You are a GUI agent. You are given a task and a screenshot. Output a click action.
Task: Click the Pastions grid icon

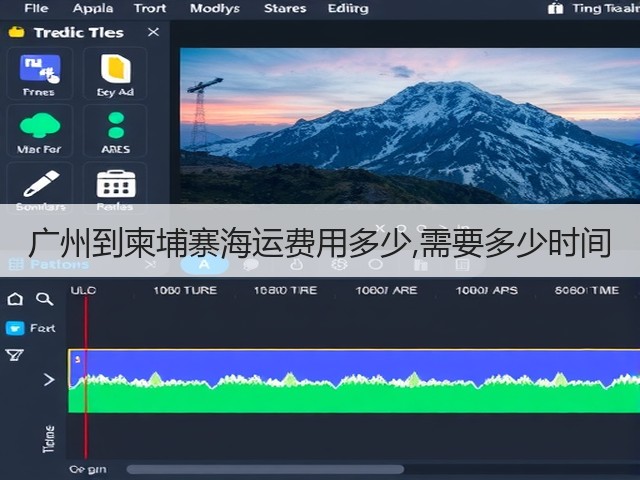pos(16,264)
